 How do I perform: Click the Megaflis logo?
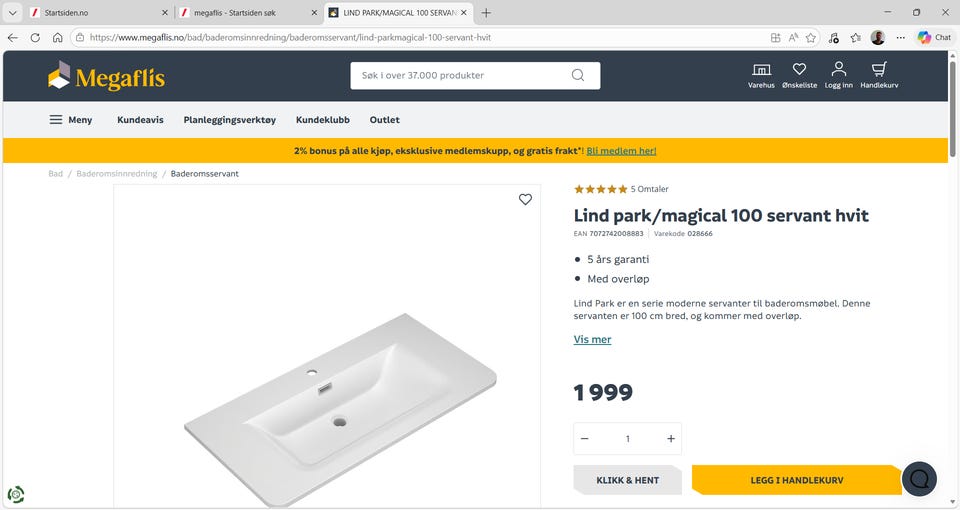pos(106,76)
